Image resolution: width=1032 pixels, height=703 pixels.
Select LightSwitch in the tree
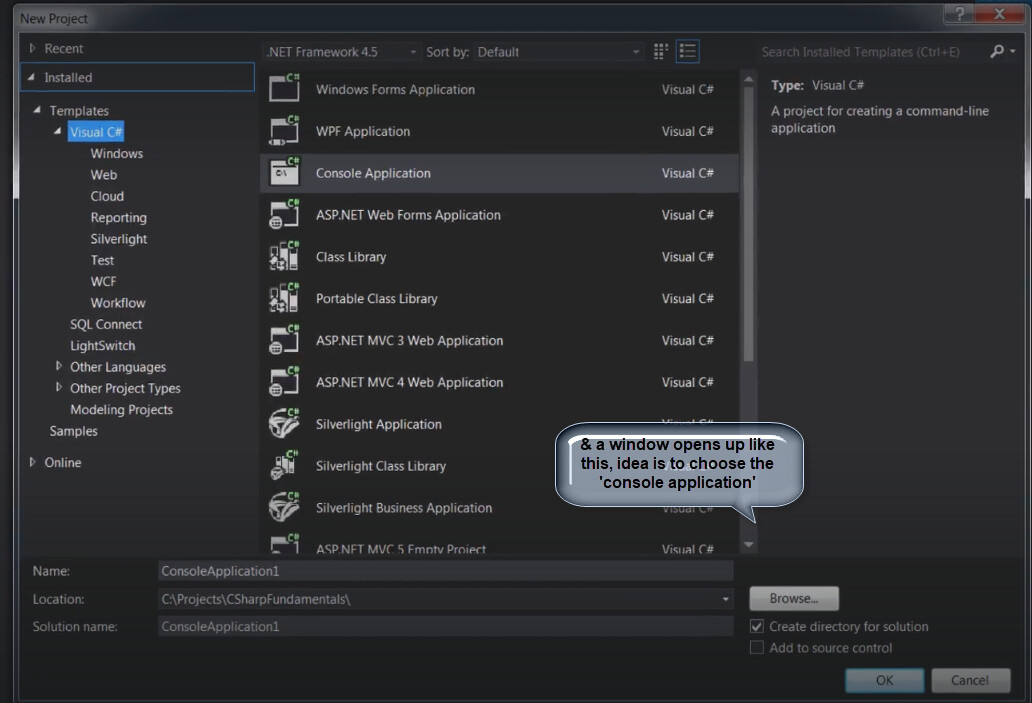click(x=103, y=346)
